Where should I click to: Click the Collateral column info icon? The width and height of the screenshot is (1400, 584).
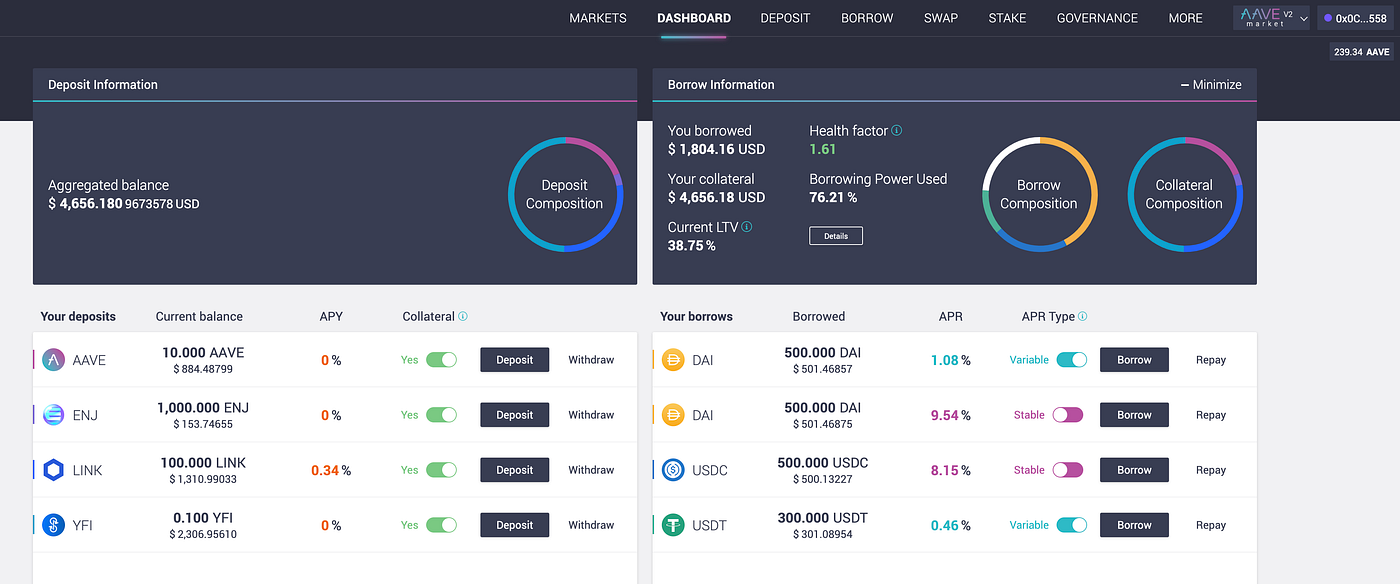click(461, 316)
